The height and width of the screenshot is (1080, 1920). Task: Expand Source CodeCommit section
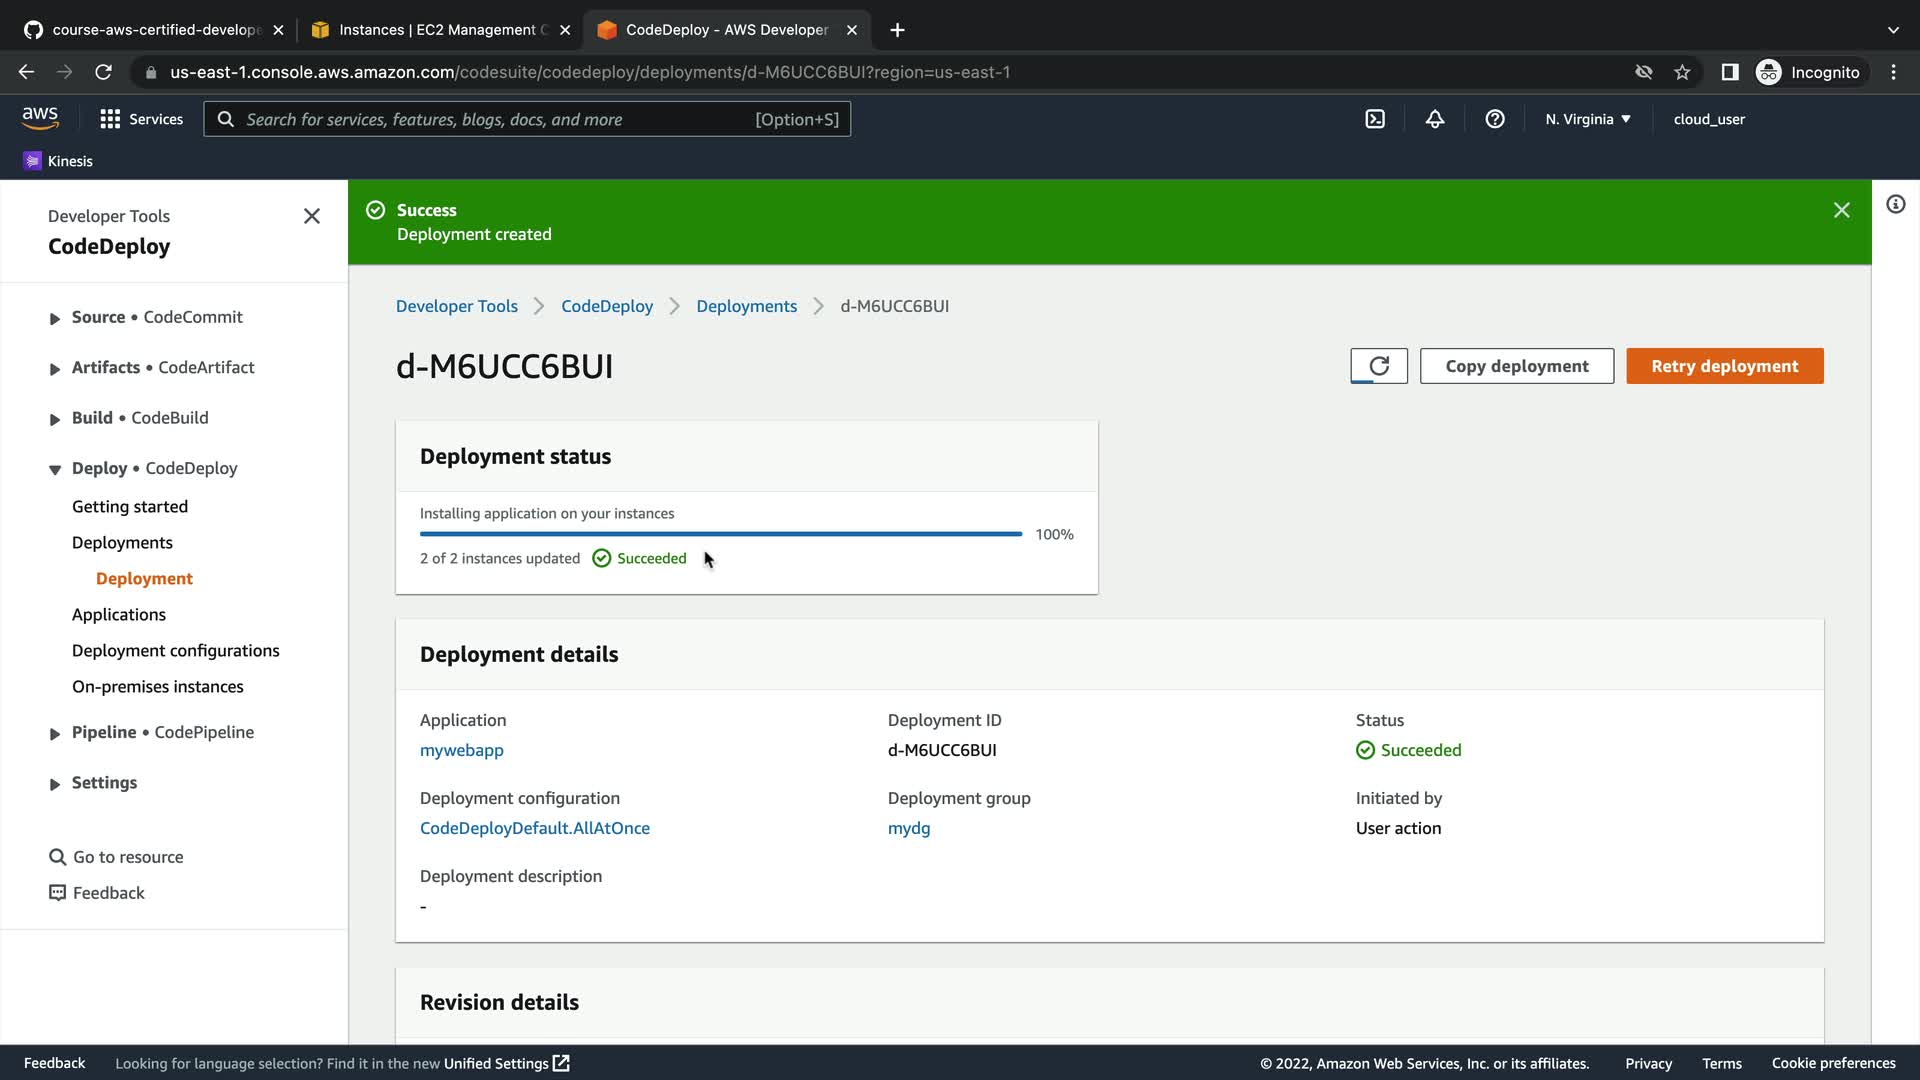55,318
